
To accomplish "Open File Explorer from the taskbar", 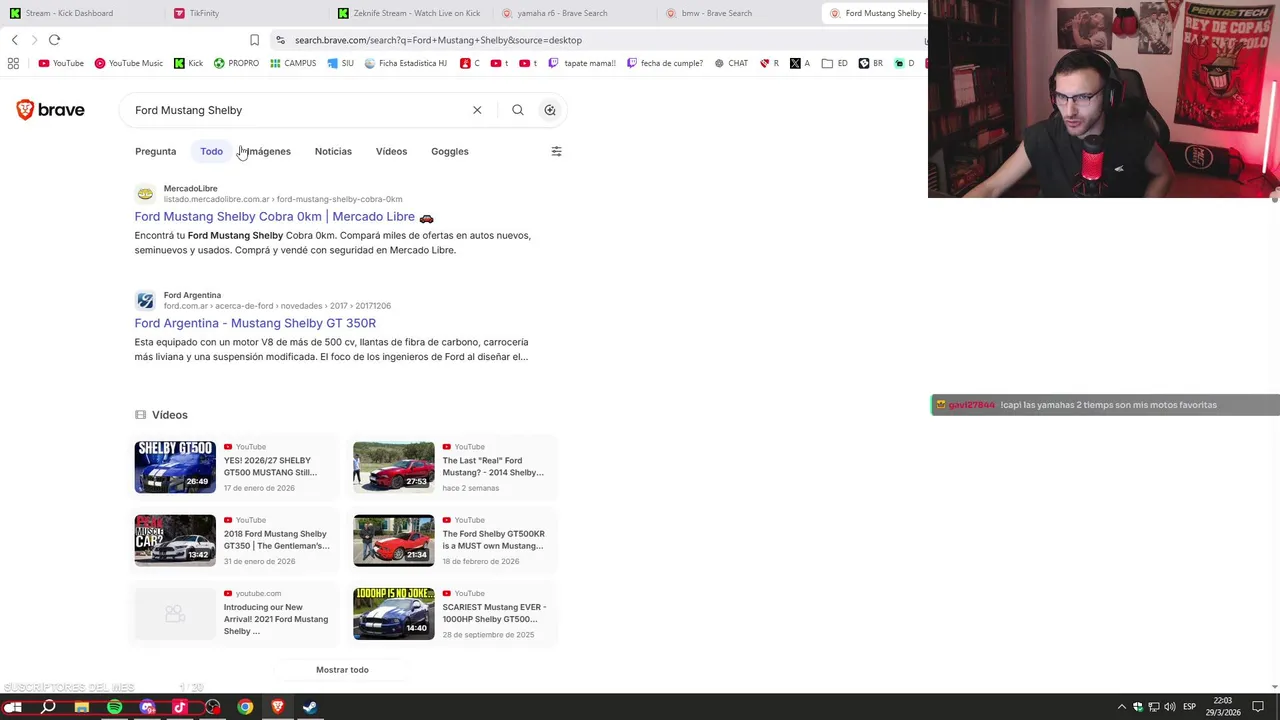I will (82, 707).
